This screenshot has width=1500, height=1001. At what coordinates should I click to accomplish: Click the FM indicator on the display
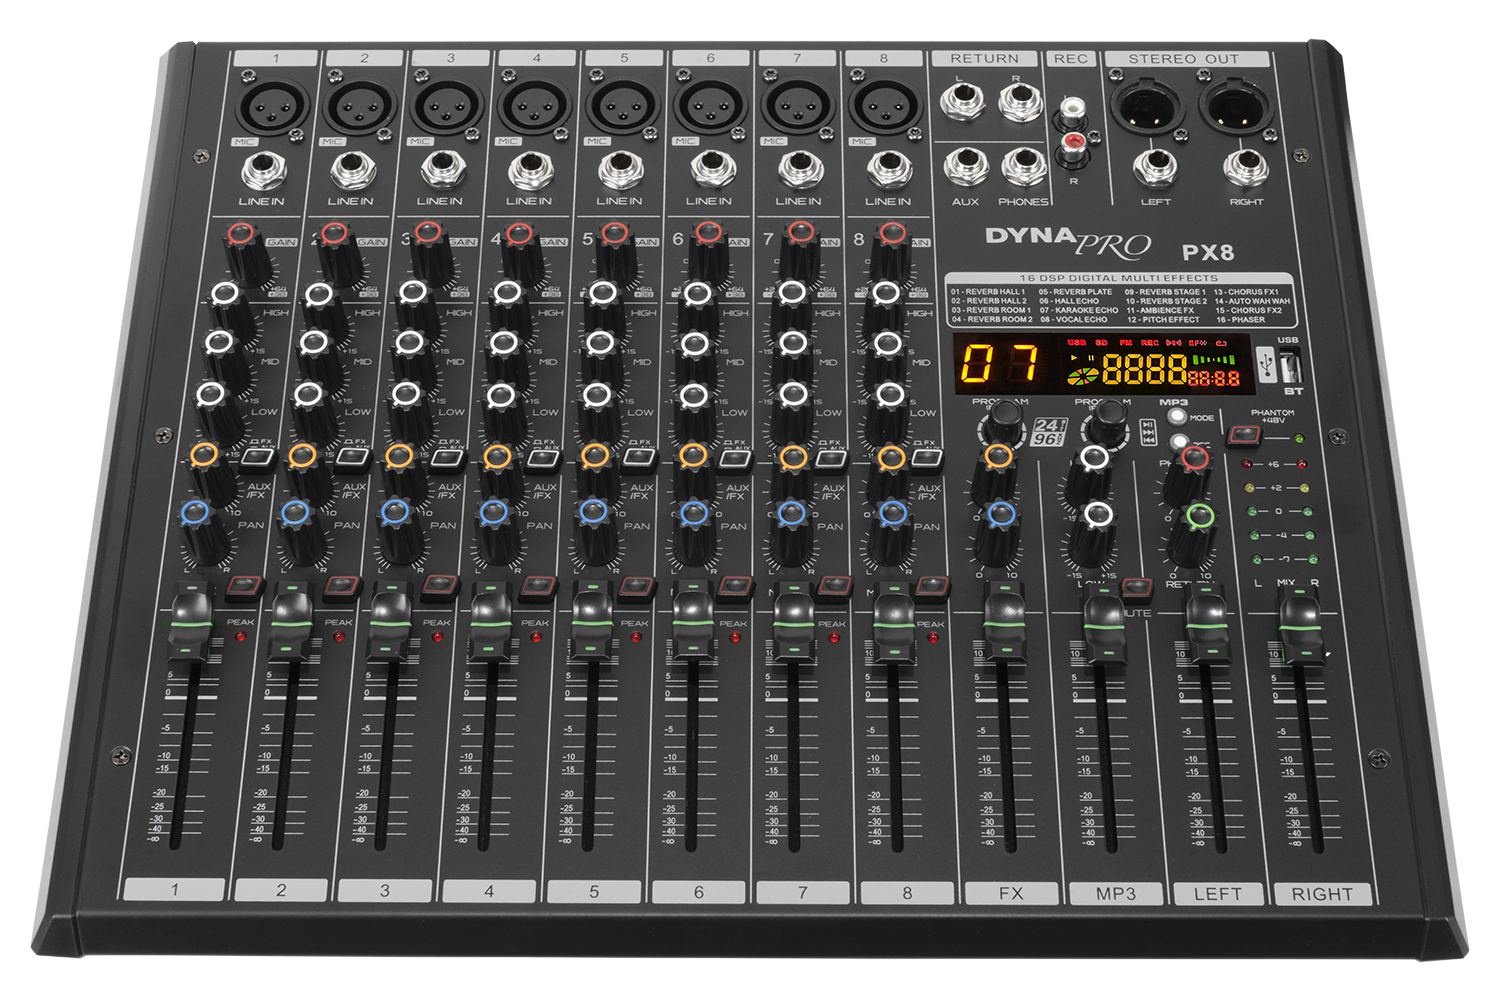pos(1125,342)
